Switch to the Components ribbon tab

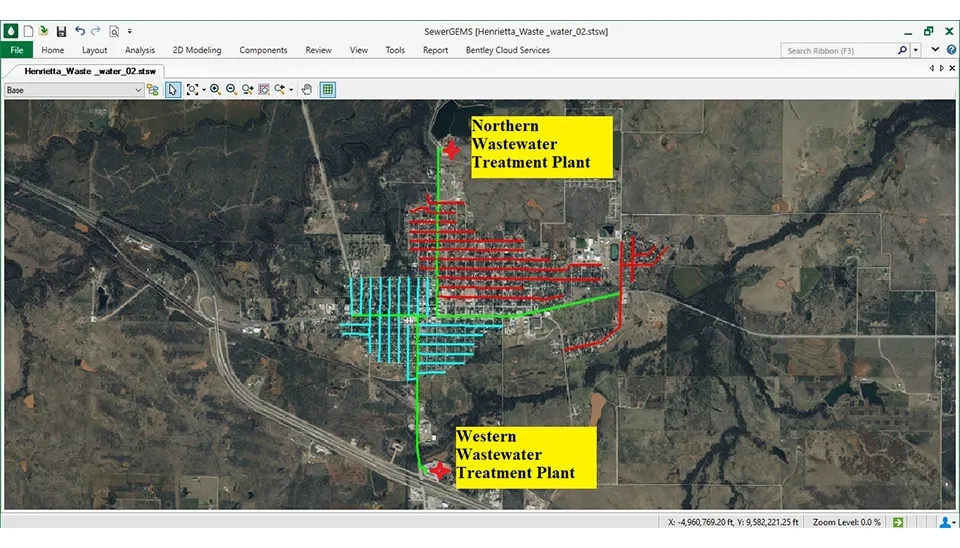[x=263, y=50]
